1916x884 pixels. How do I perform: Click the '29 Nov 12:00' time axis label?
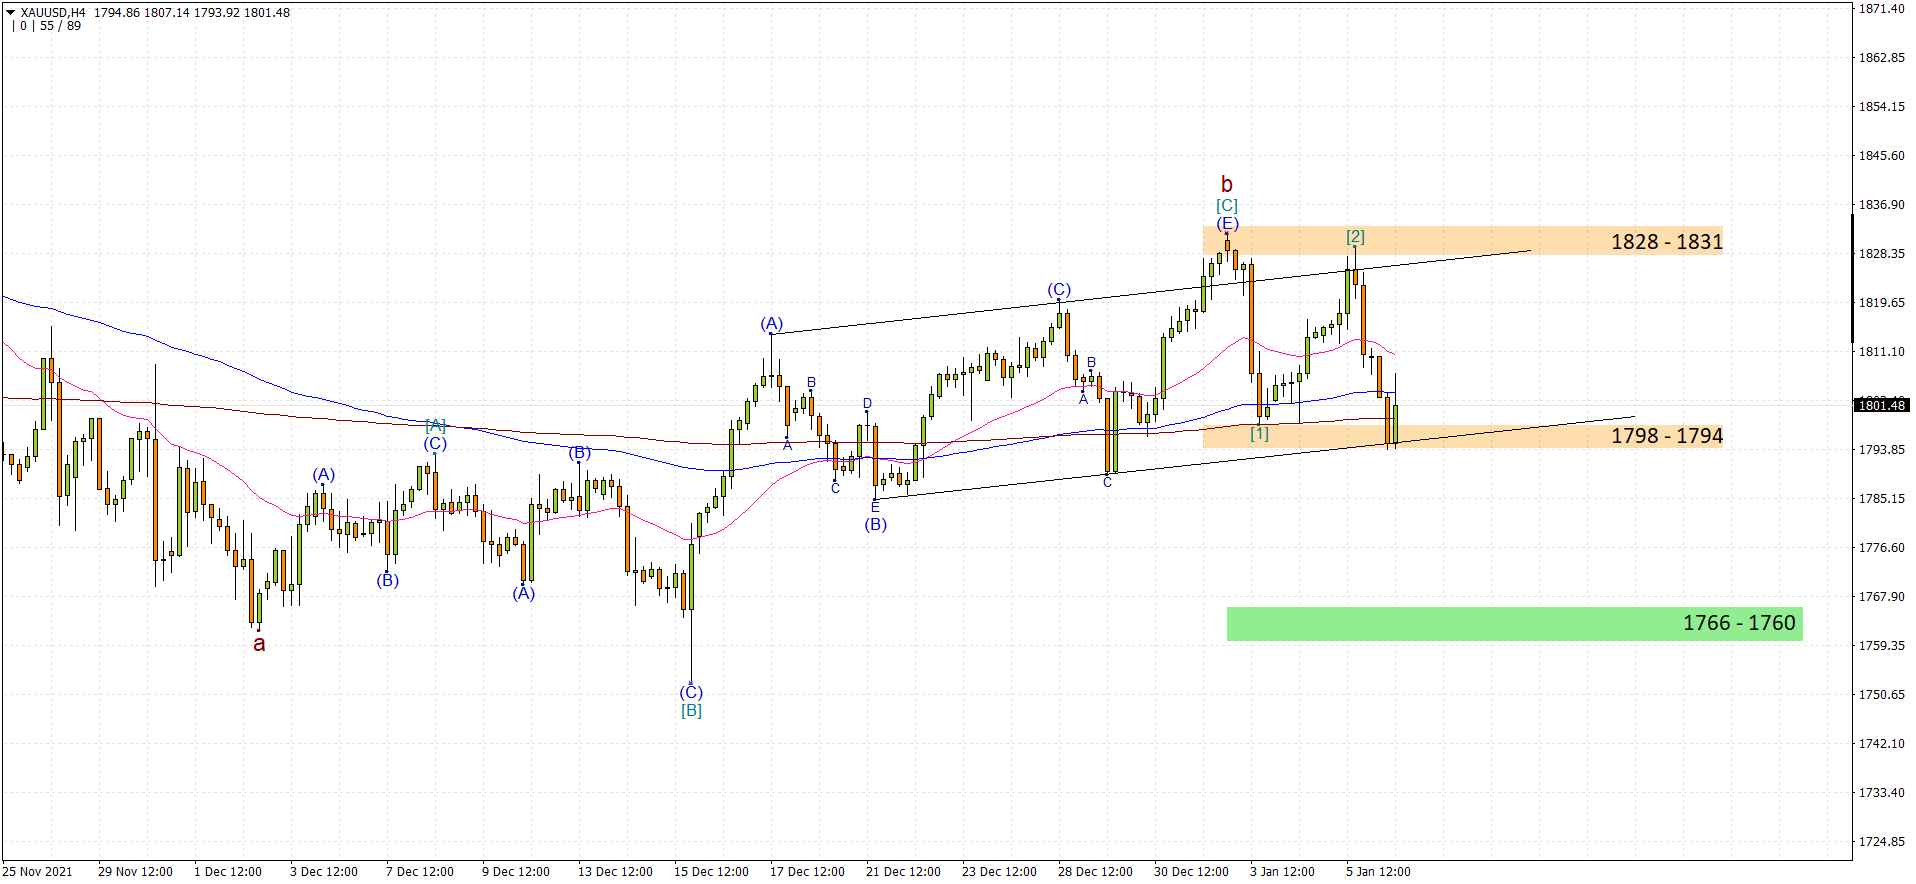135,872
